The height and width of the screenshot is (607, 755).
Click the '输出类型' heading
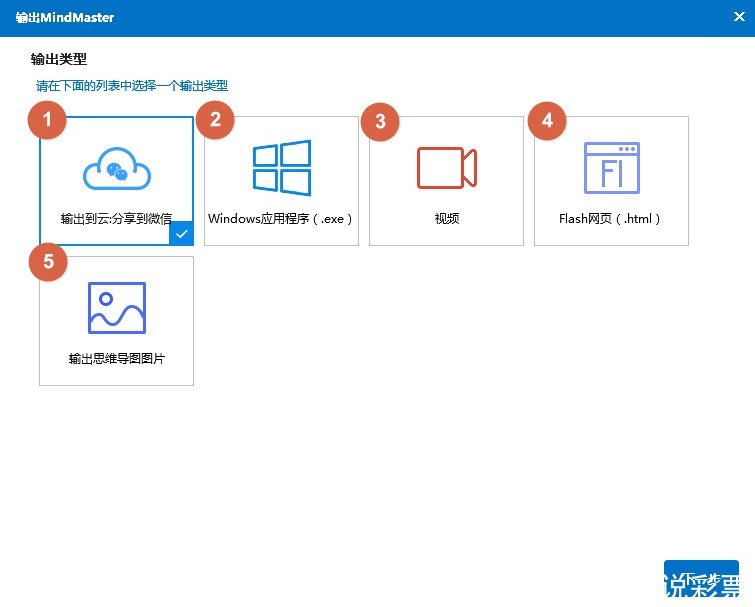tap(59, 59)
